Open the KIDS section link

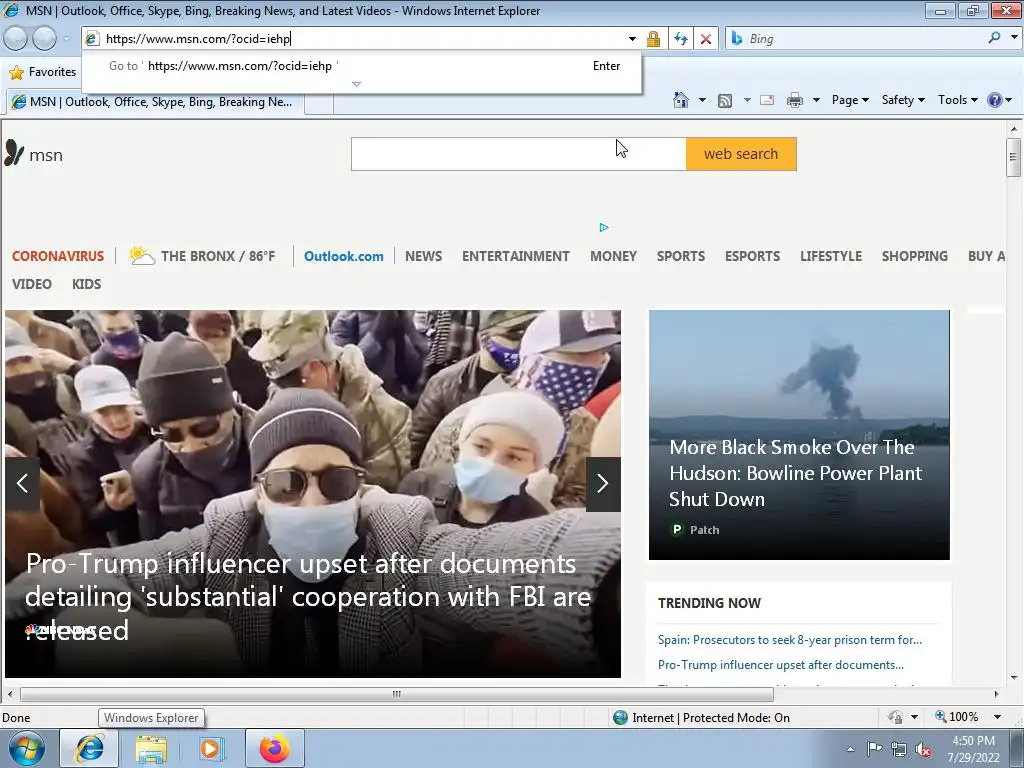(86, 284)
